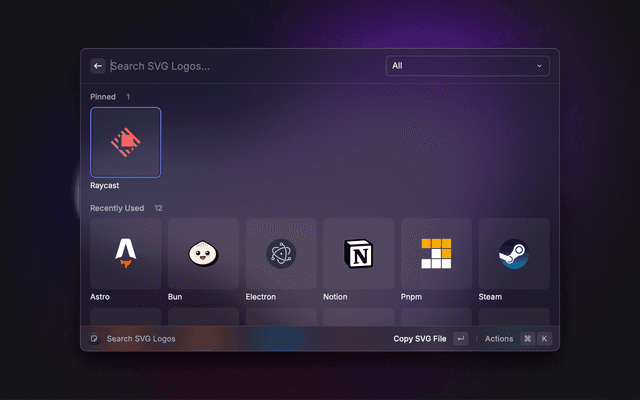This screenshot has width=640, height=400.
Task: Click the back arrow button
Action: (x=98, y=66)
